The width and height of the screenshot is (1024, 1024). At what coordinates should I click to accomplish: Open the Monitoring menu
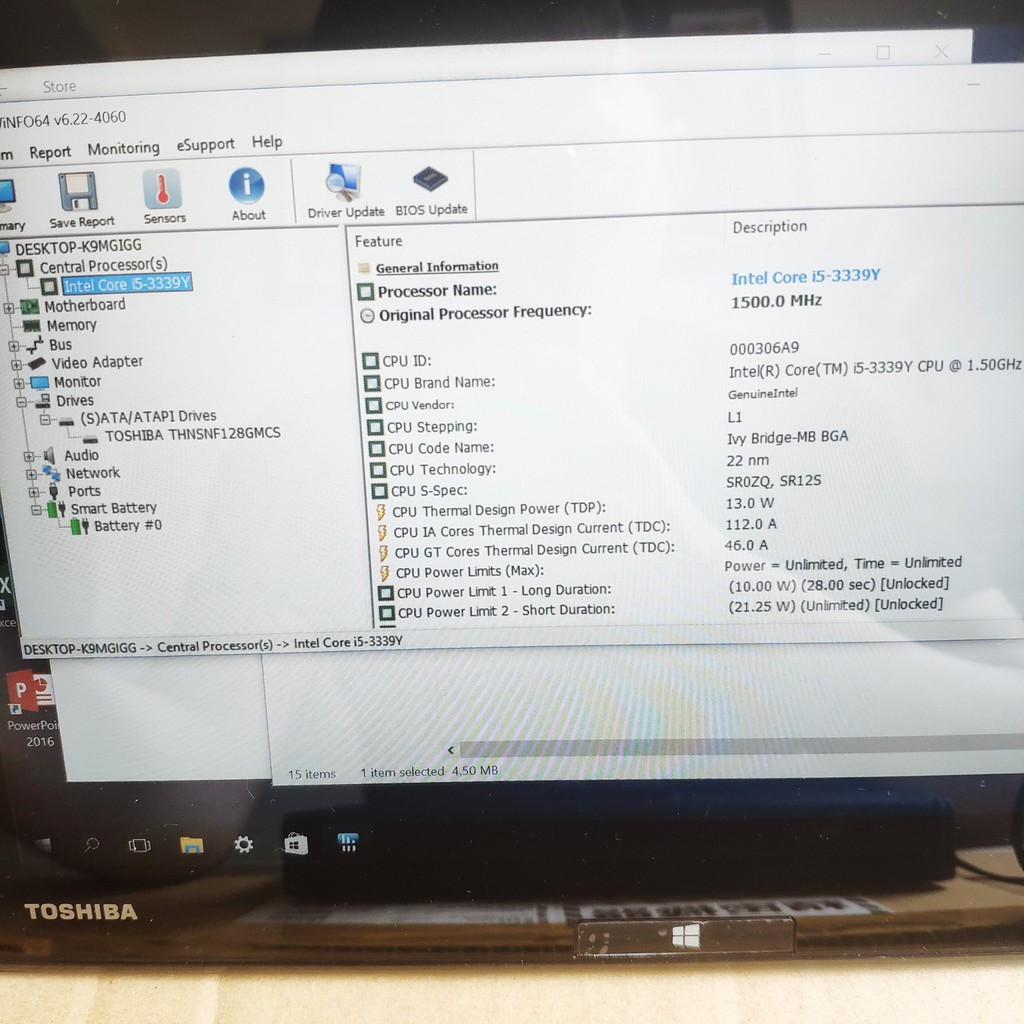pyautogui.click(x=123, y=148)
